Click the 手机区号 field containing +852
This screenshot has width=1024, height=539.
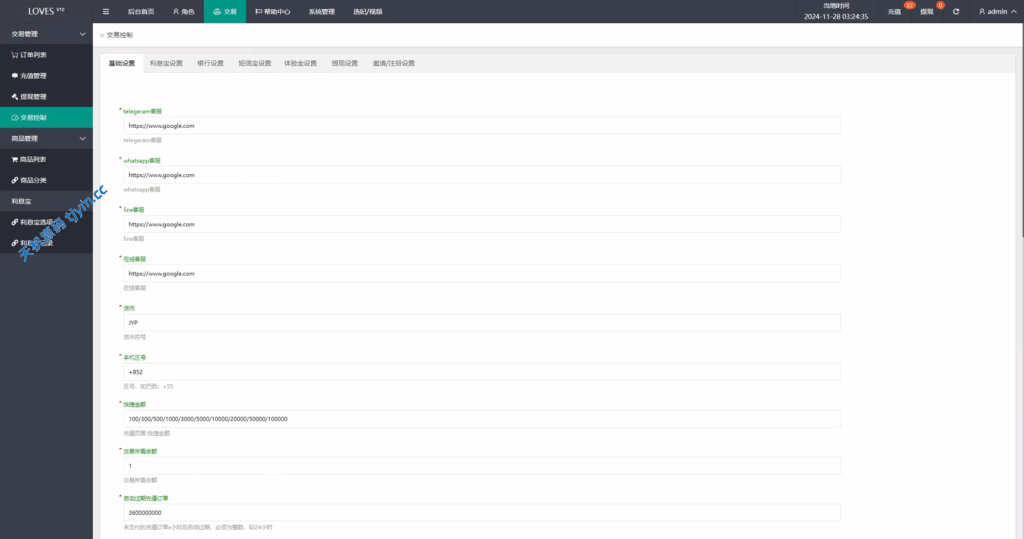coord(482,372)
